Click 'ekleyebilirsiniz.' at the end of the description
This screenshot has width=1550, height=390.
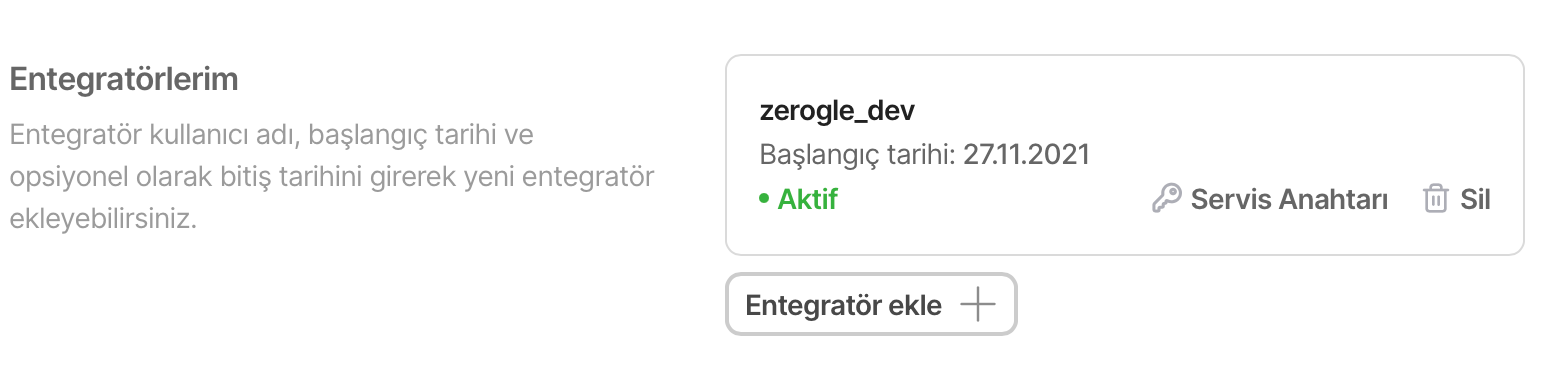pyautogui.click(x=103, y=219)
